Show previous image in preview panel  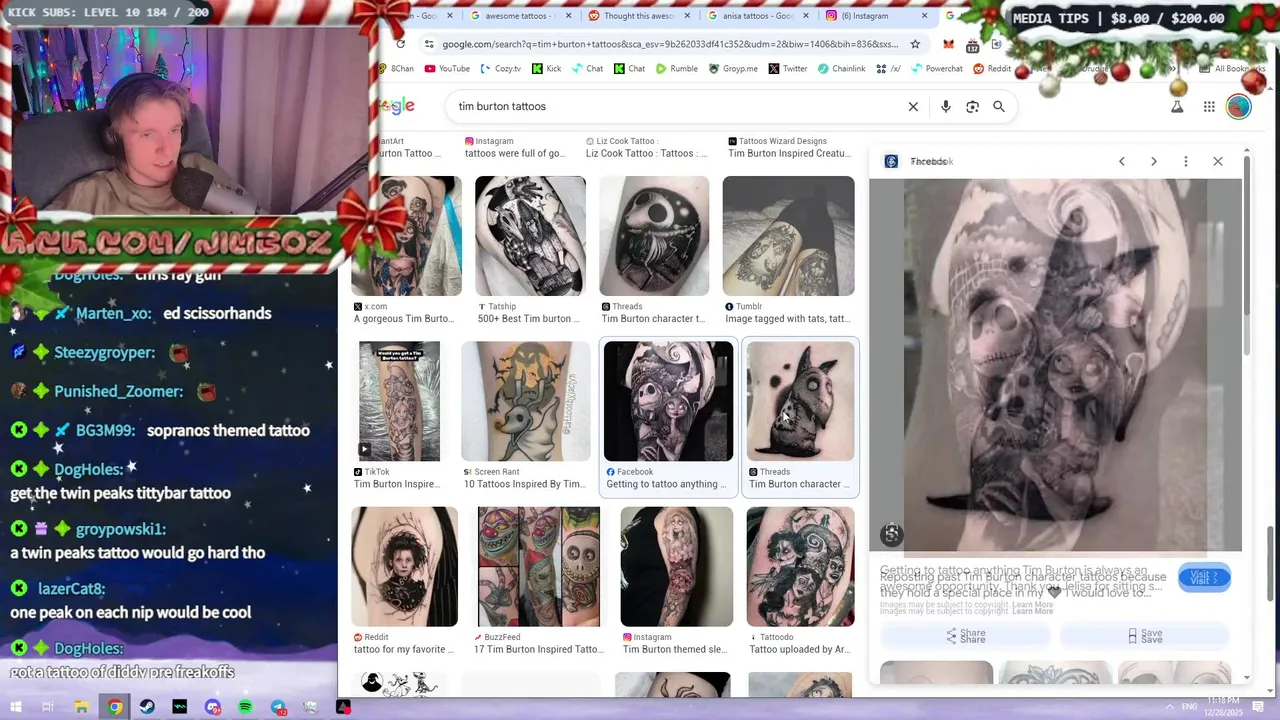pos(1122,161)
